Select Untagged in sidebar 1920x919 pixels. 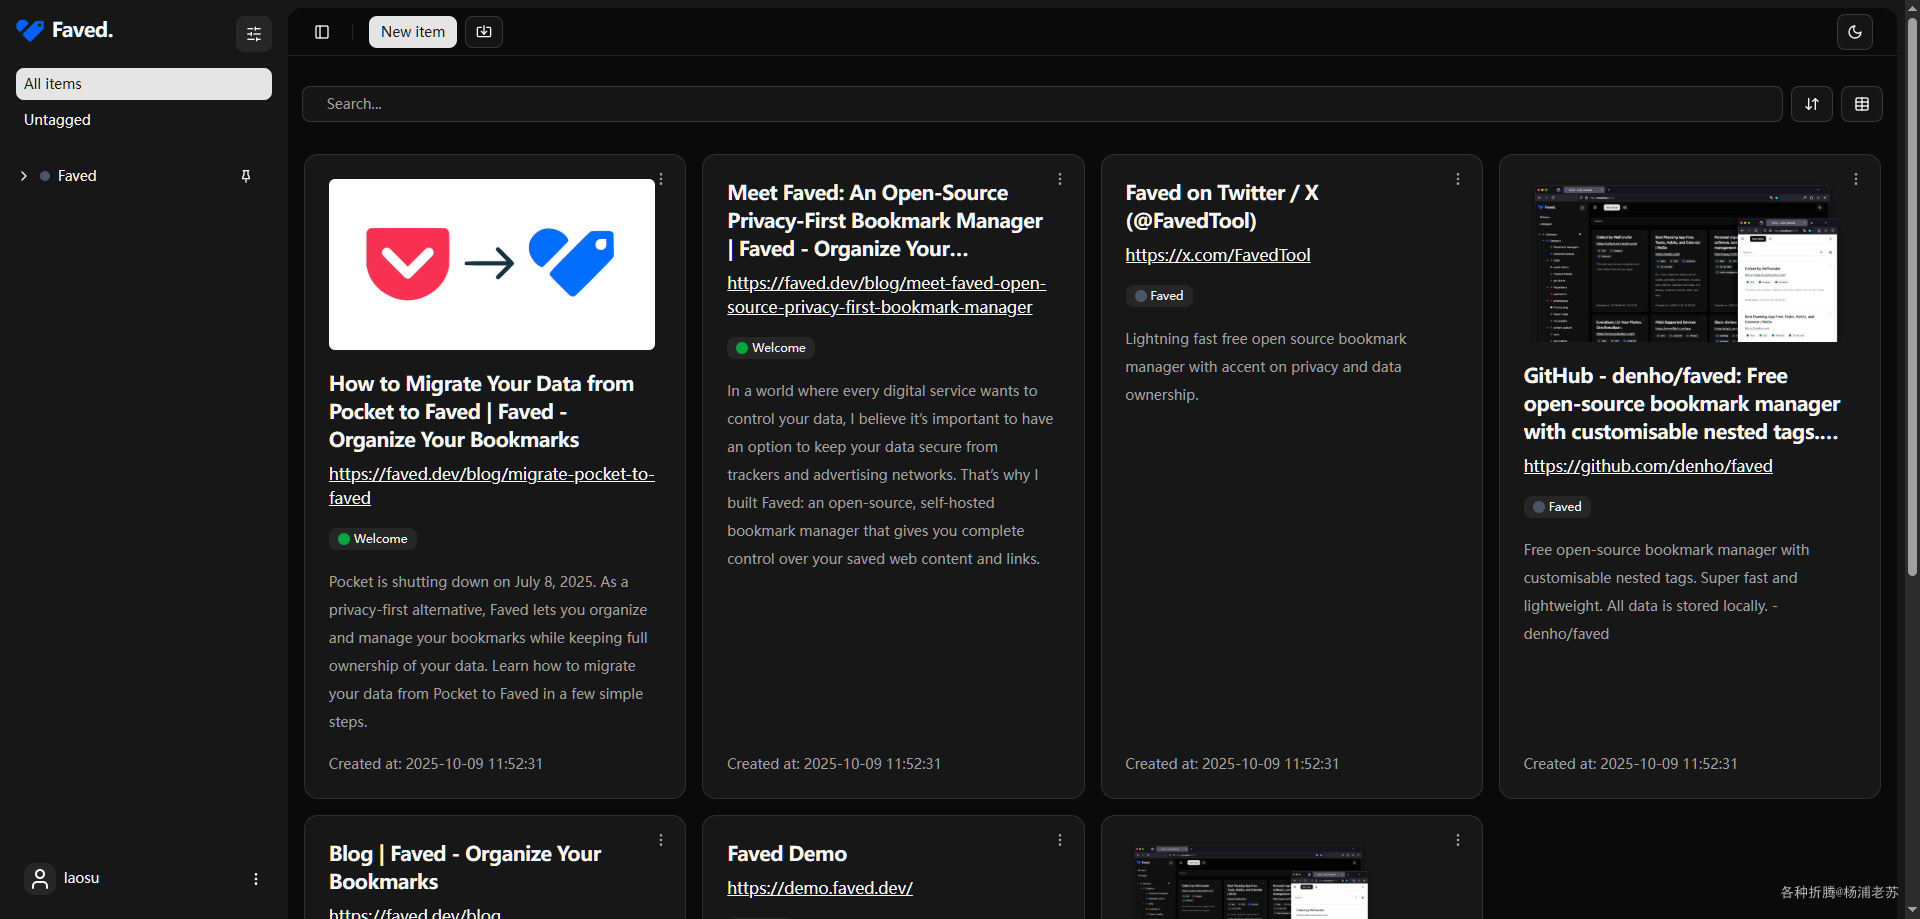tap(144, 120)
